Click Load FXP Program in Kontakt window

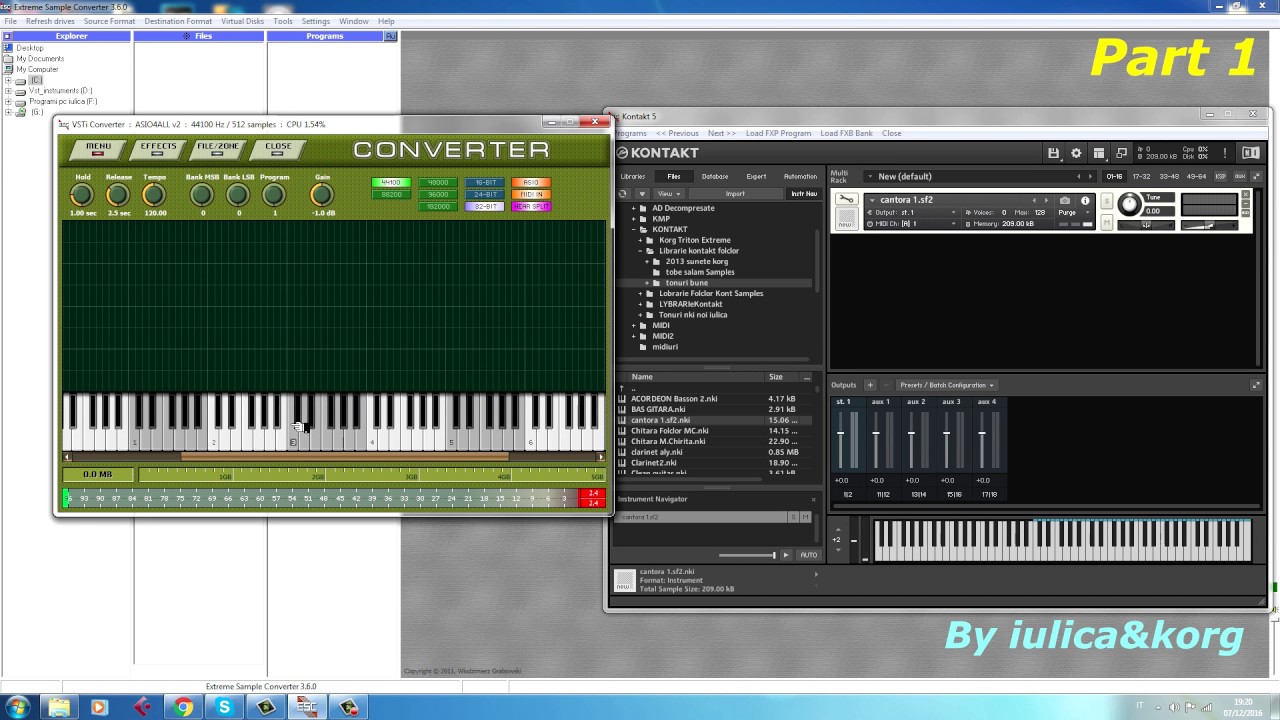778,133
